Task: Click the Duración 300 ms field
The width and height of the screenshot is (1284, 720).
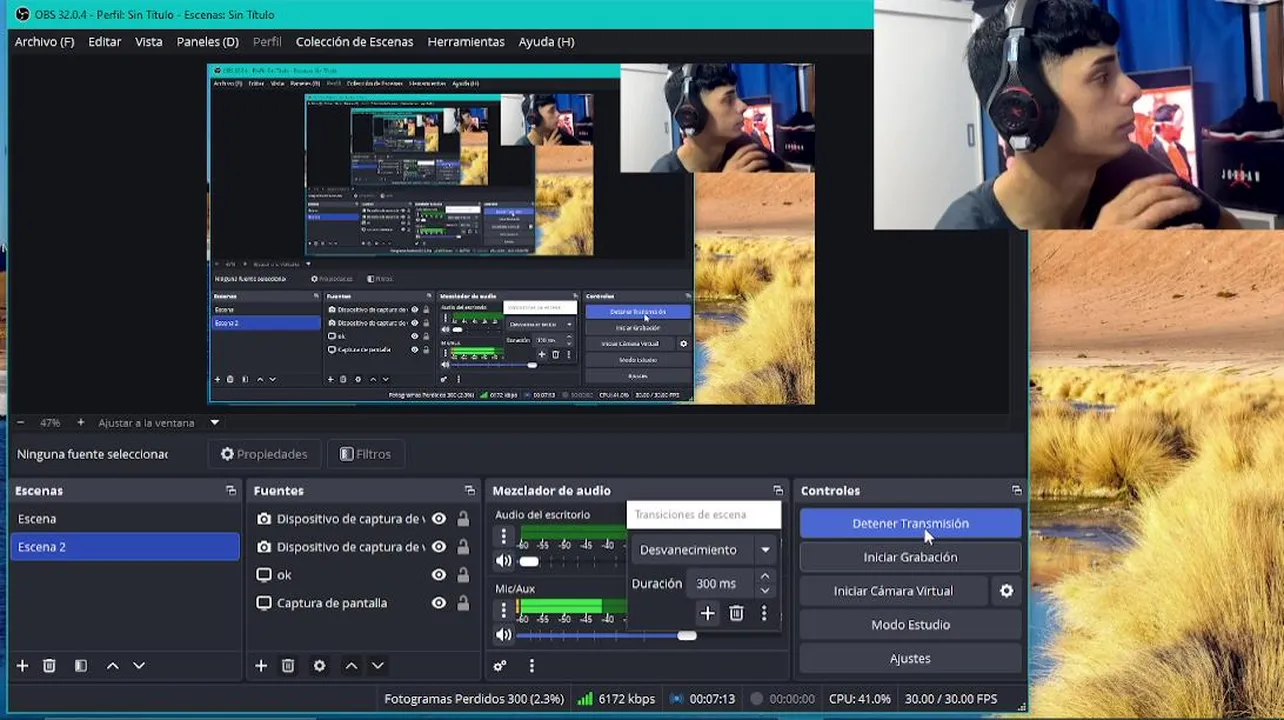Action: 722,583
